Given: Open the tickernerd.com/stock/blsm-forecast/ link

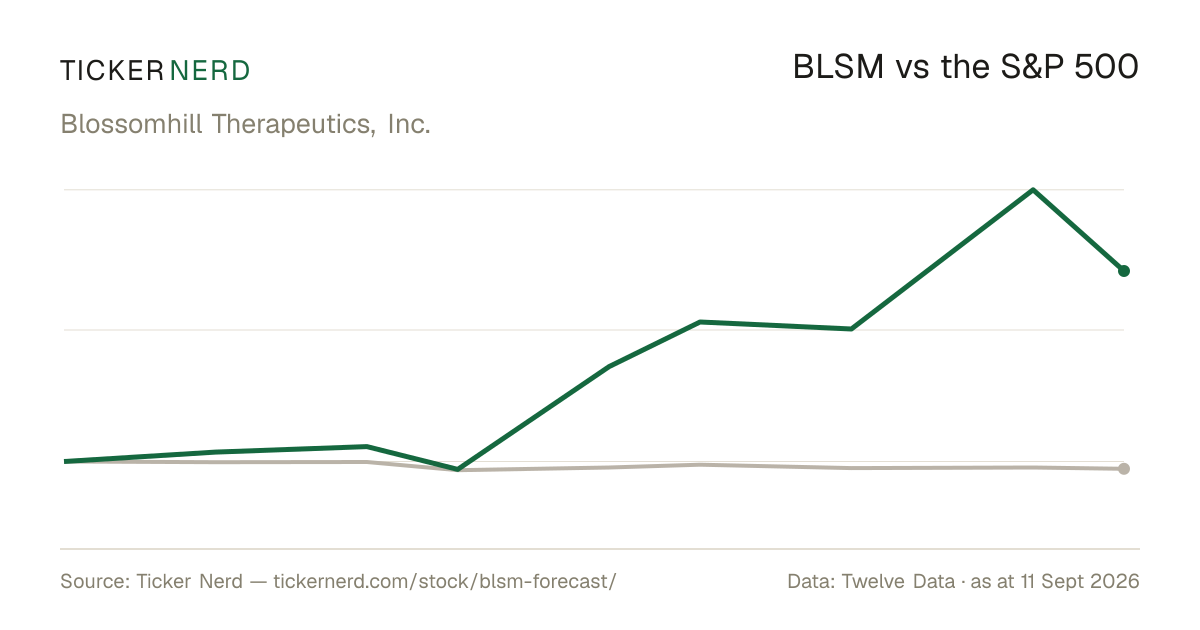Looking at the screenshot, I should (x=444, y=581).
